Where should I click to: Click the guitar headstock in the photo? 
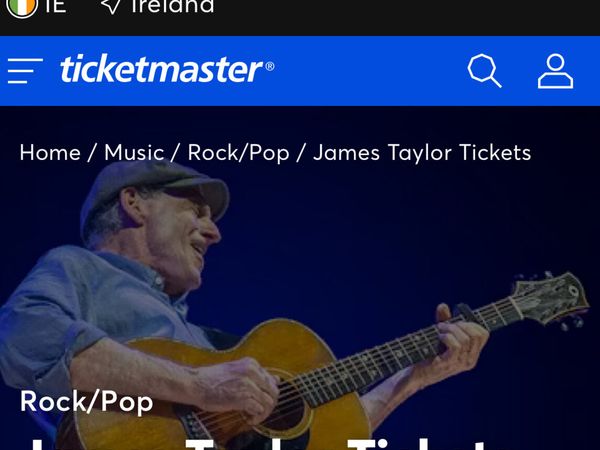coord(551,298)
